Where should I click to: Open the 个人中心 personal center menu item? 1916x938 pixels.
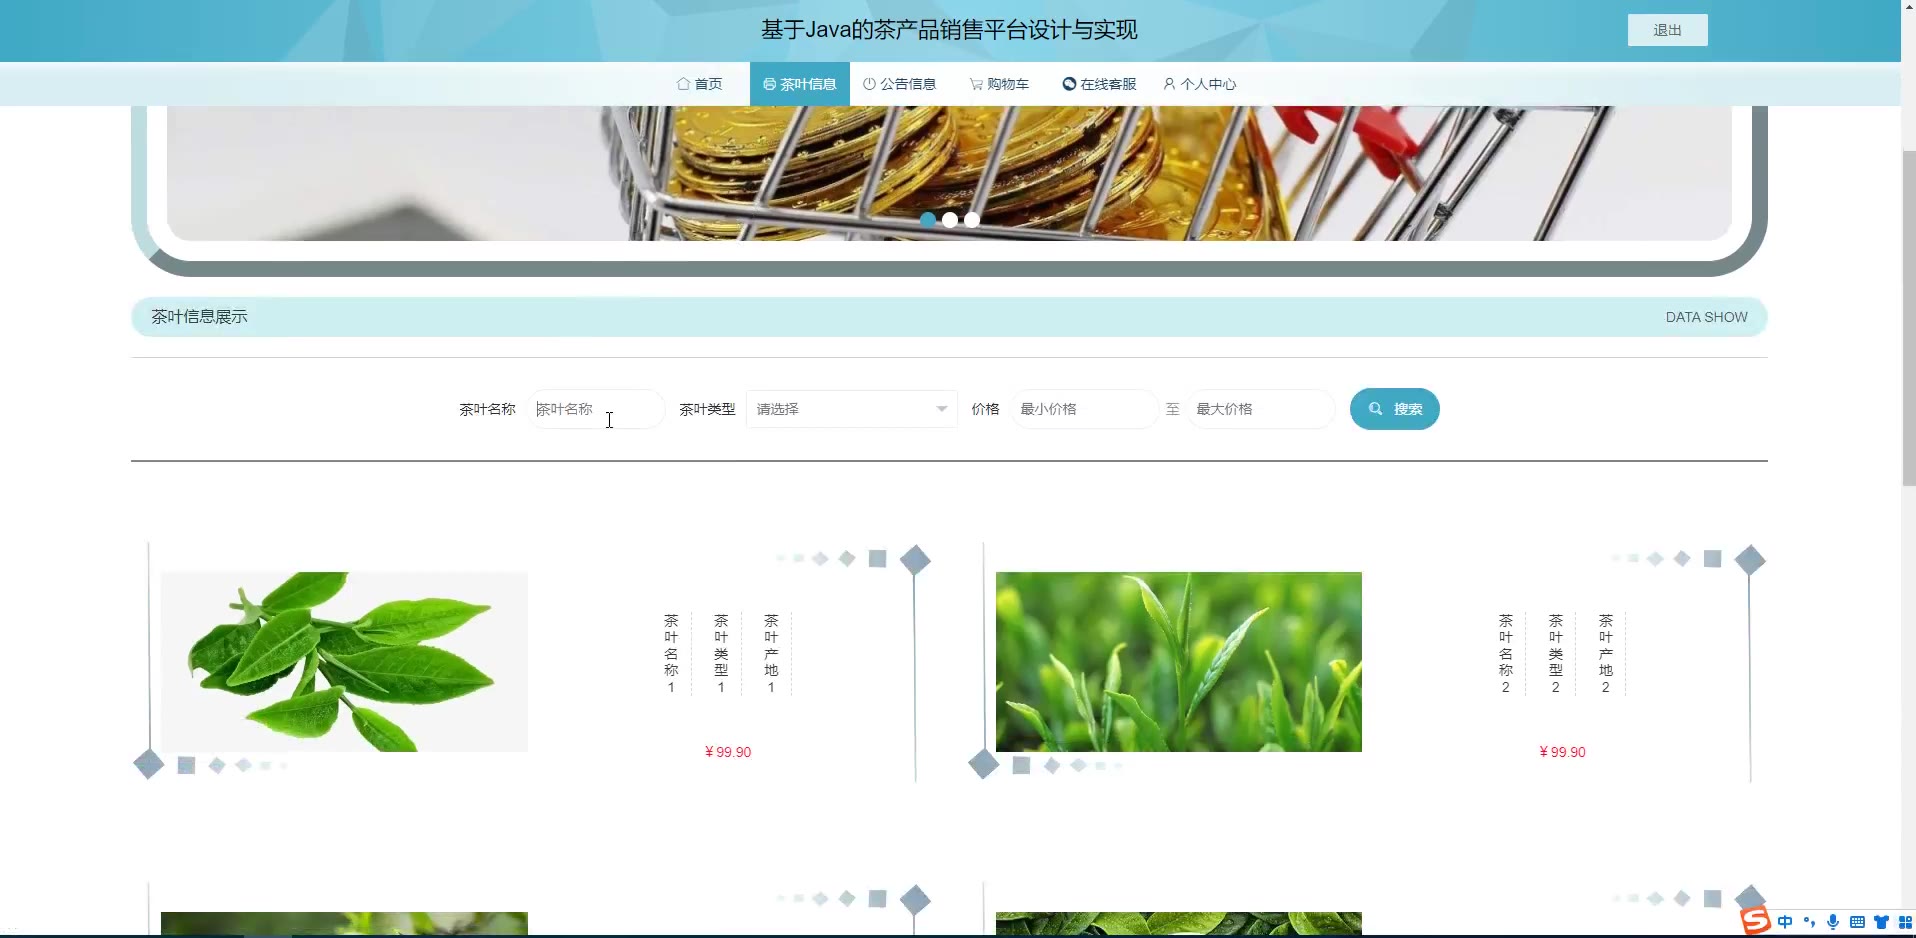[1200, 84]
